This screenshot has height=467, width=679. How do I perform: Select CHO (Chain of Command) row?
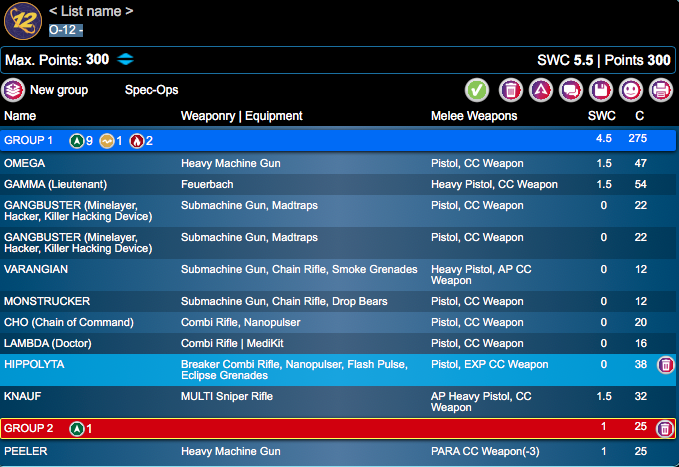click(x=338, y=322)
